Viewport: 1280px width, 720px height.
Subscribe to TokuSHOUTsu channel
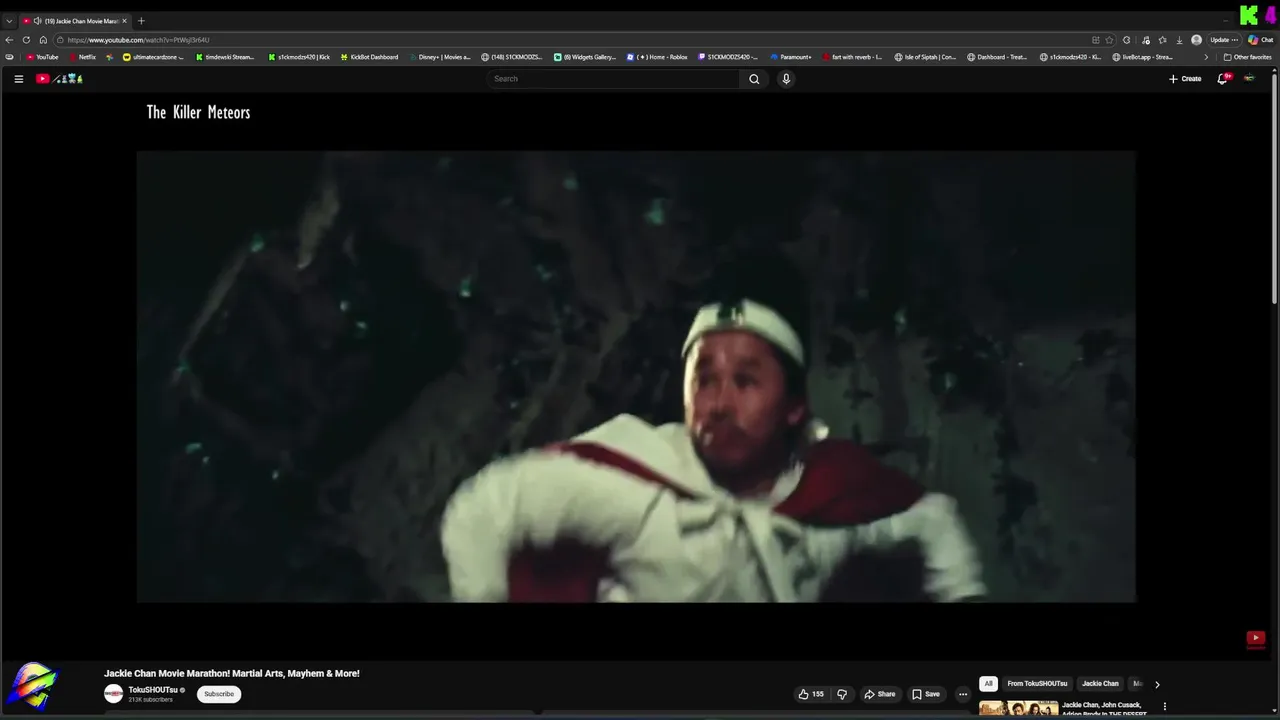[219, 694]
